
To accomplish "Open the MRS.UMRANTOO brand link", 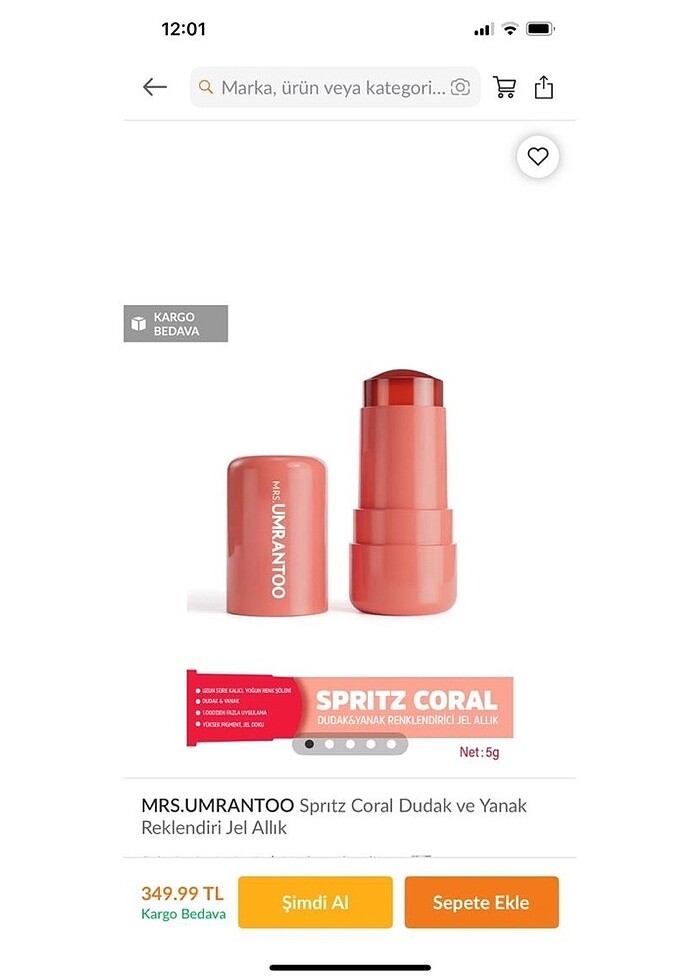I will (218, 805).
